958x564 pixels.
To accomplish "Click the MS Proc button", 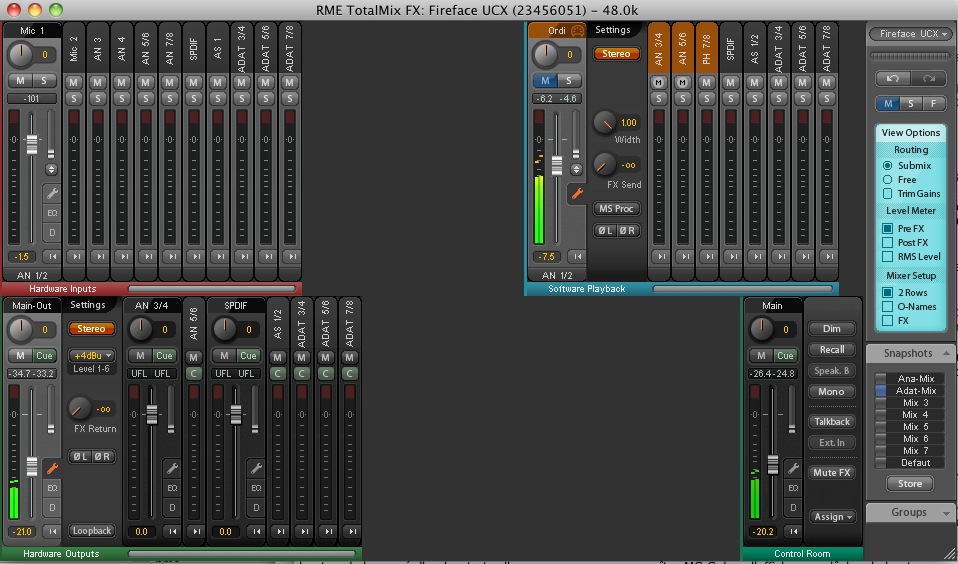I will [x=617, y=209].
